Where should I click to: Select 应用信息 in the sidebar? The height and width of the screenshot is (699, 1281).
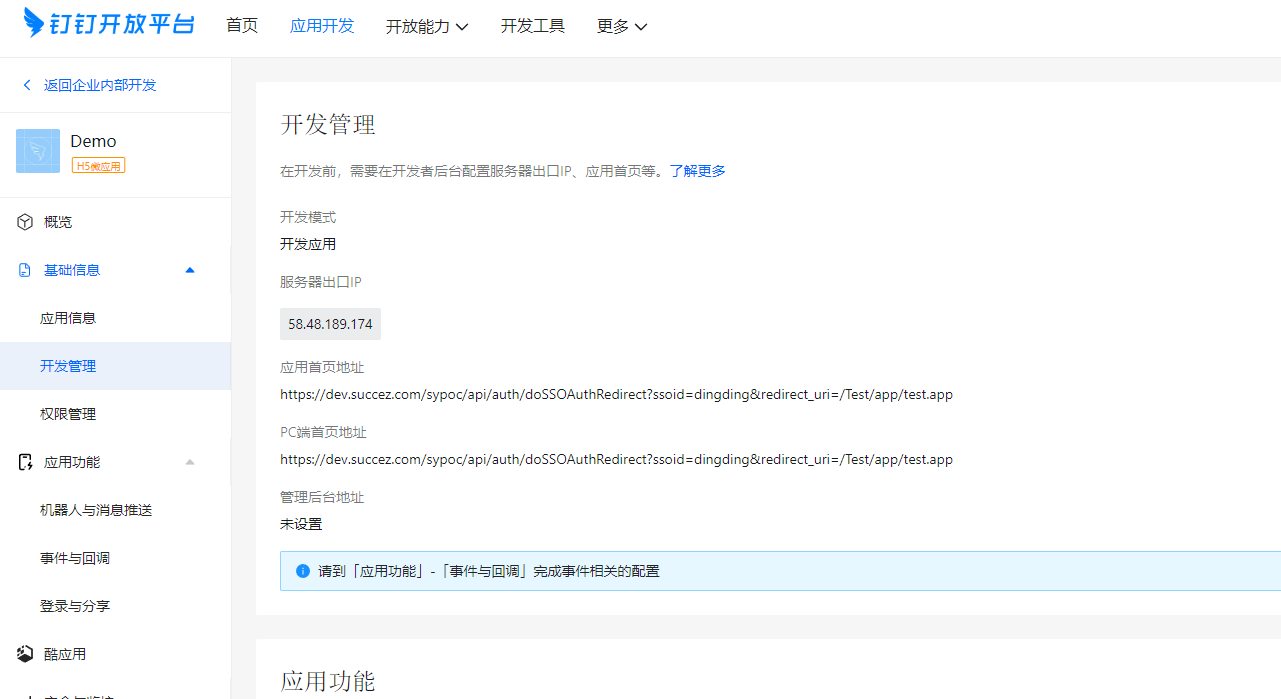[x=64, y=317]
